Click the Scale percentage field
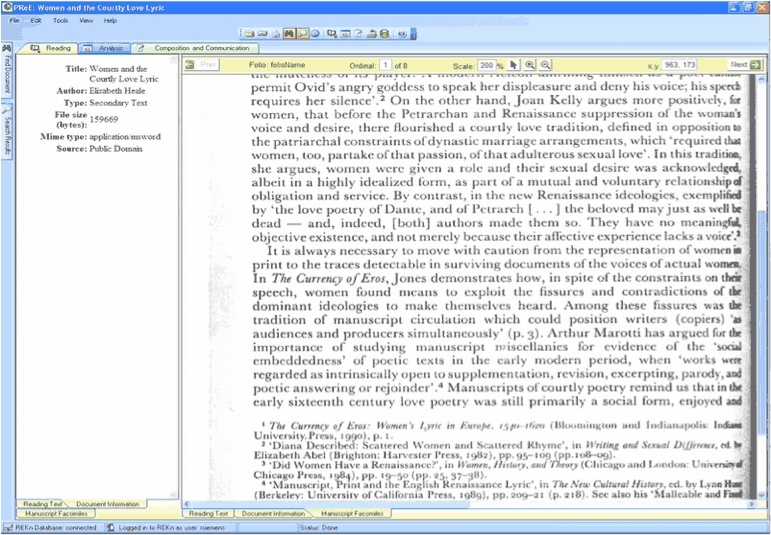Image resolution: width=771 pixels, height=535 pixels. (486, 65)
